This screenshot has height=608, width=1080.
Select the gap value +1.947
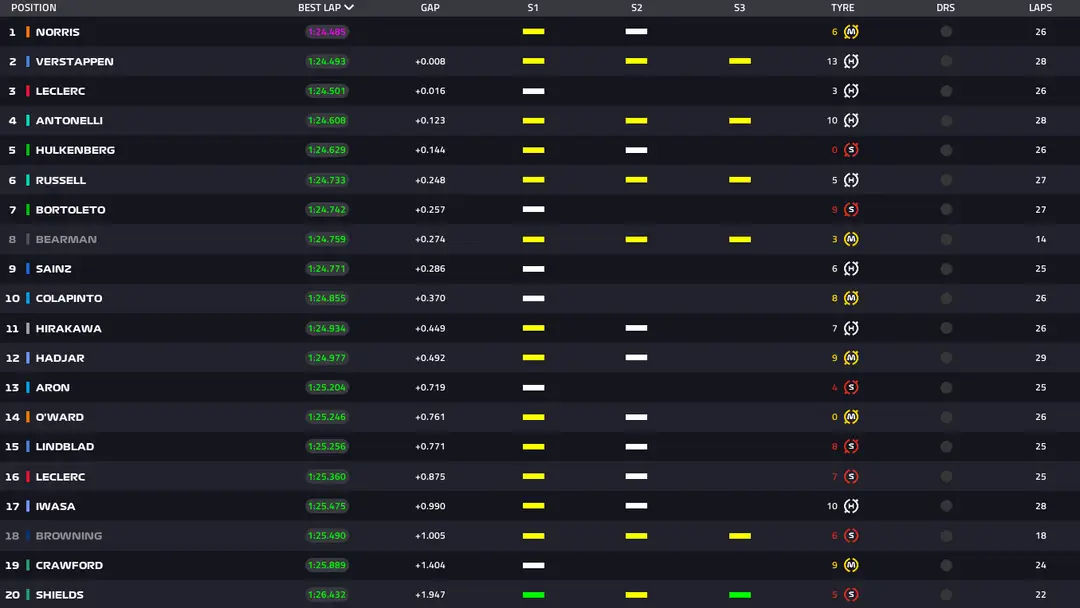point(430,595)
